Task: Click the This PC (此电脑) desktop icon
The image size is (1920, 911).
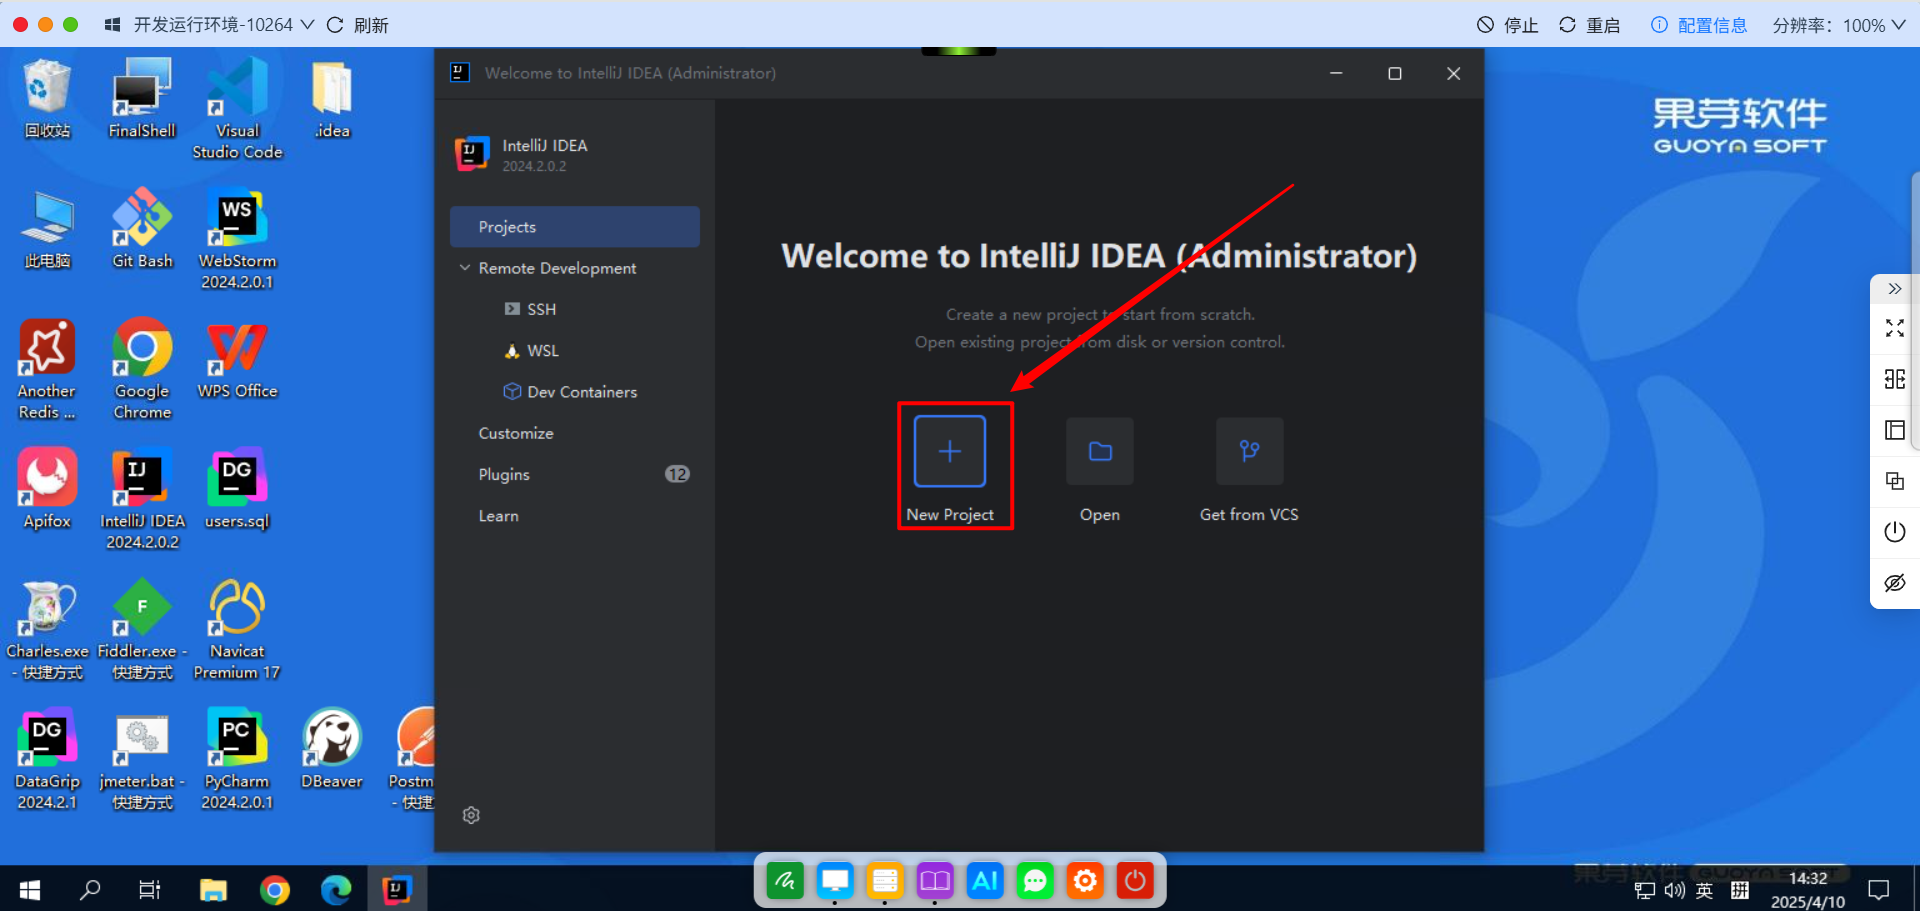Action: click(47, 229)
